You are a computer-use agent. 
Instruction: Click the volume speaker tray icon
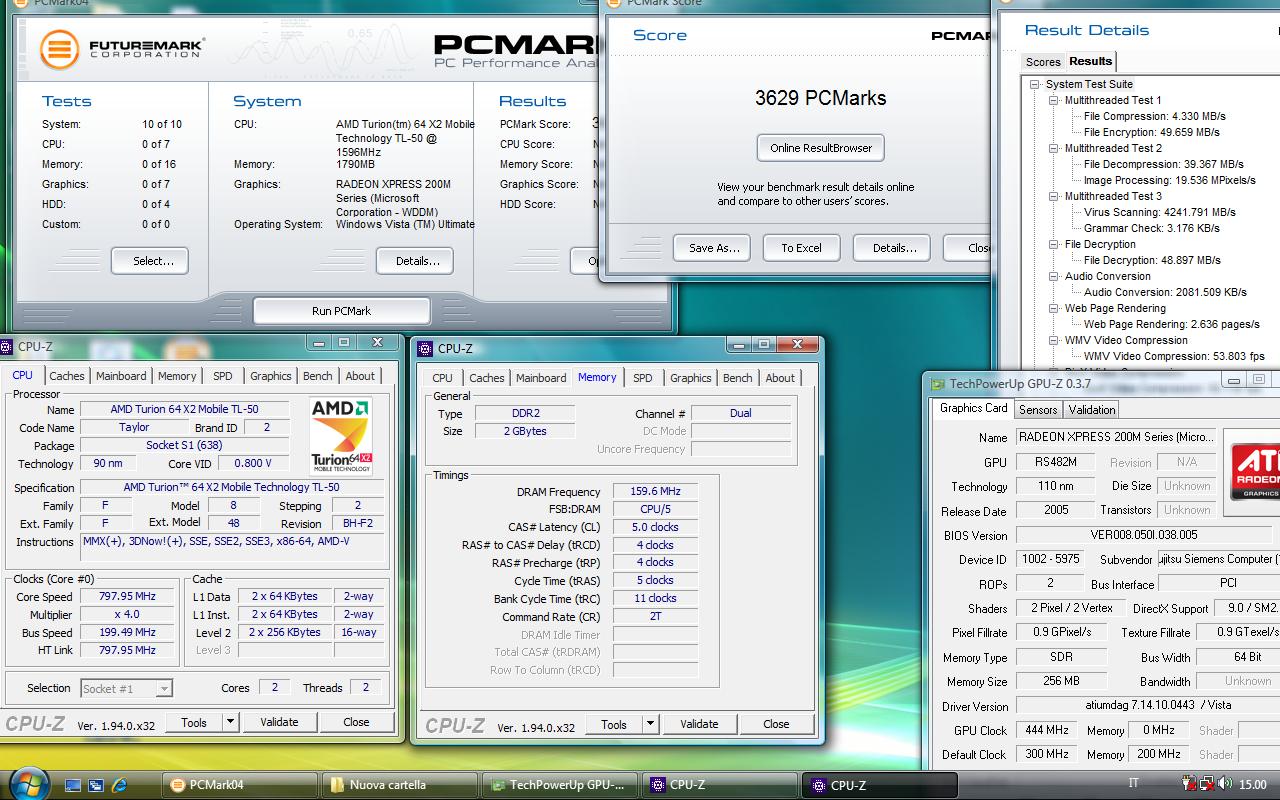pos(1225,785)
